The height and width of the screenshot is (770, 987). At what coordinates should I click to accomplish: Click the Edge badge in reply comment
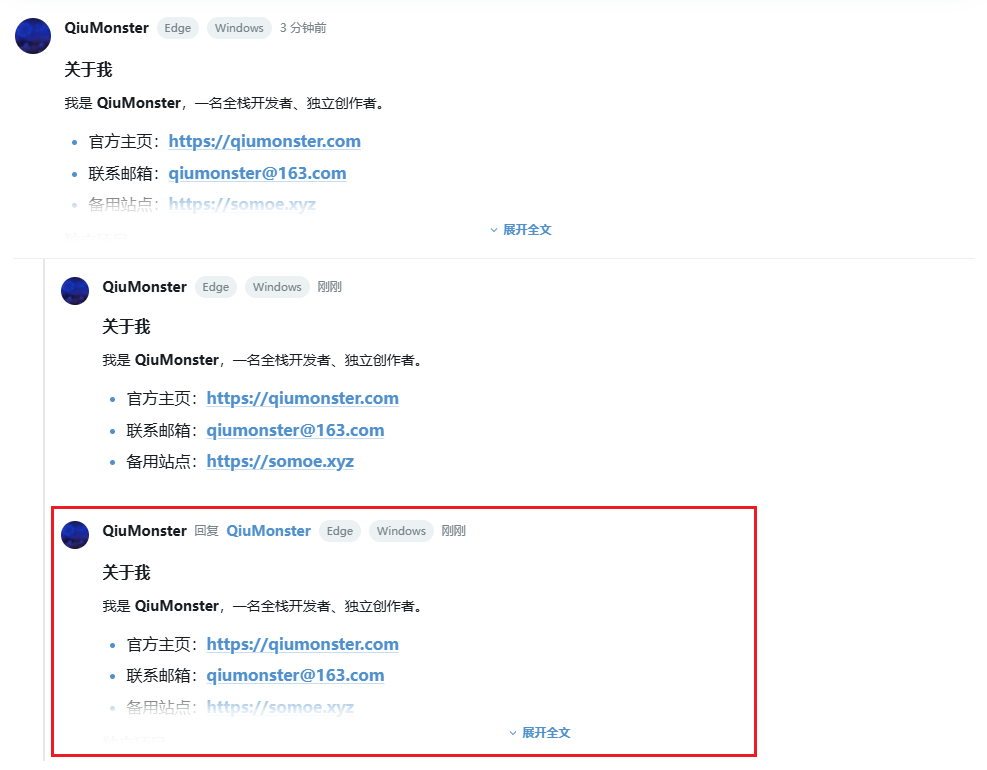pyautogui.click(x=340, y=531)
